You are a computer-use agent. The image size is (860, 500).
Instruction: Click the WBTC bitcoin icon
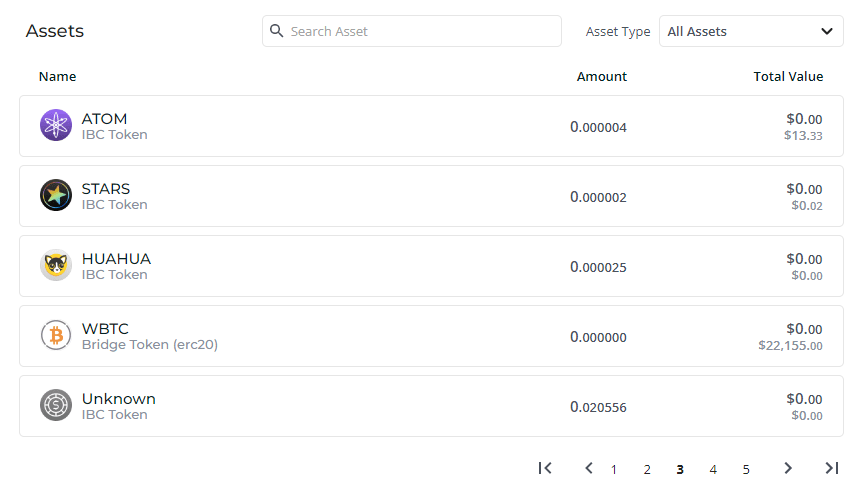tap(56, 335)
